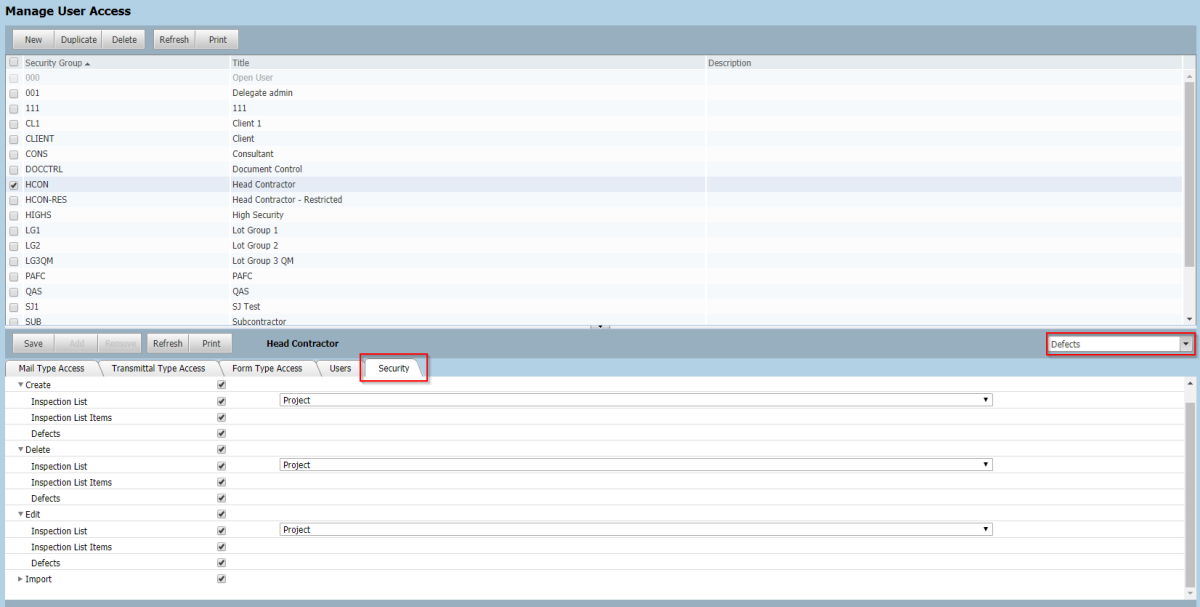
Task: Toggle Create Defects checkbox
Action: click(x=221, y=434)
